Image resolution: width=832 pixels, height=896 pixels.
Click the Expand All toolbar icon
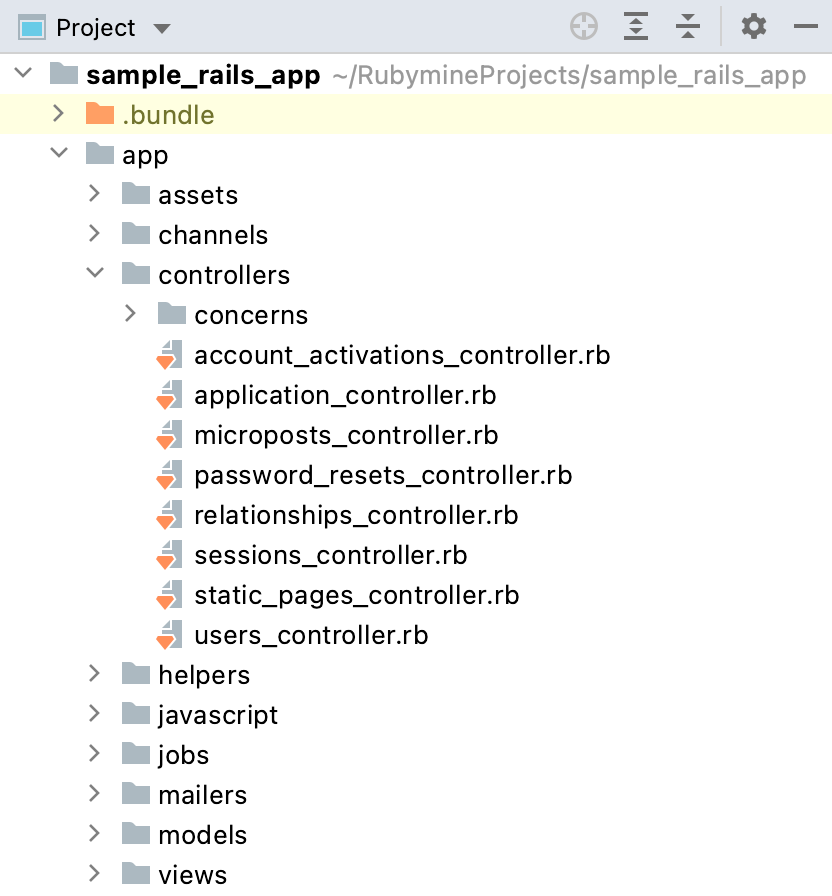tap(635, 27)
